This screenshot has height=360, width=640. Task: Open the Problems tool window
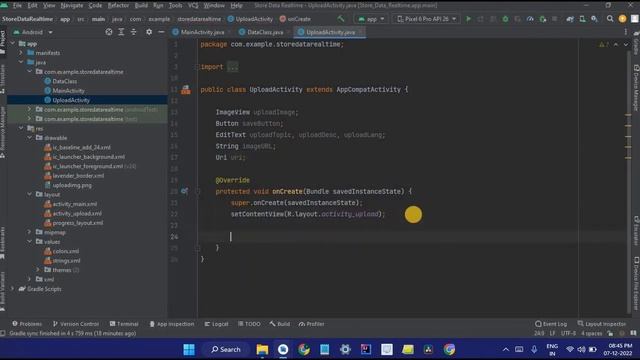tap(27, 324)
